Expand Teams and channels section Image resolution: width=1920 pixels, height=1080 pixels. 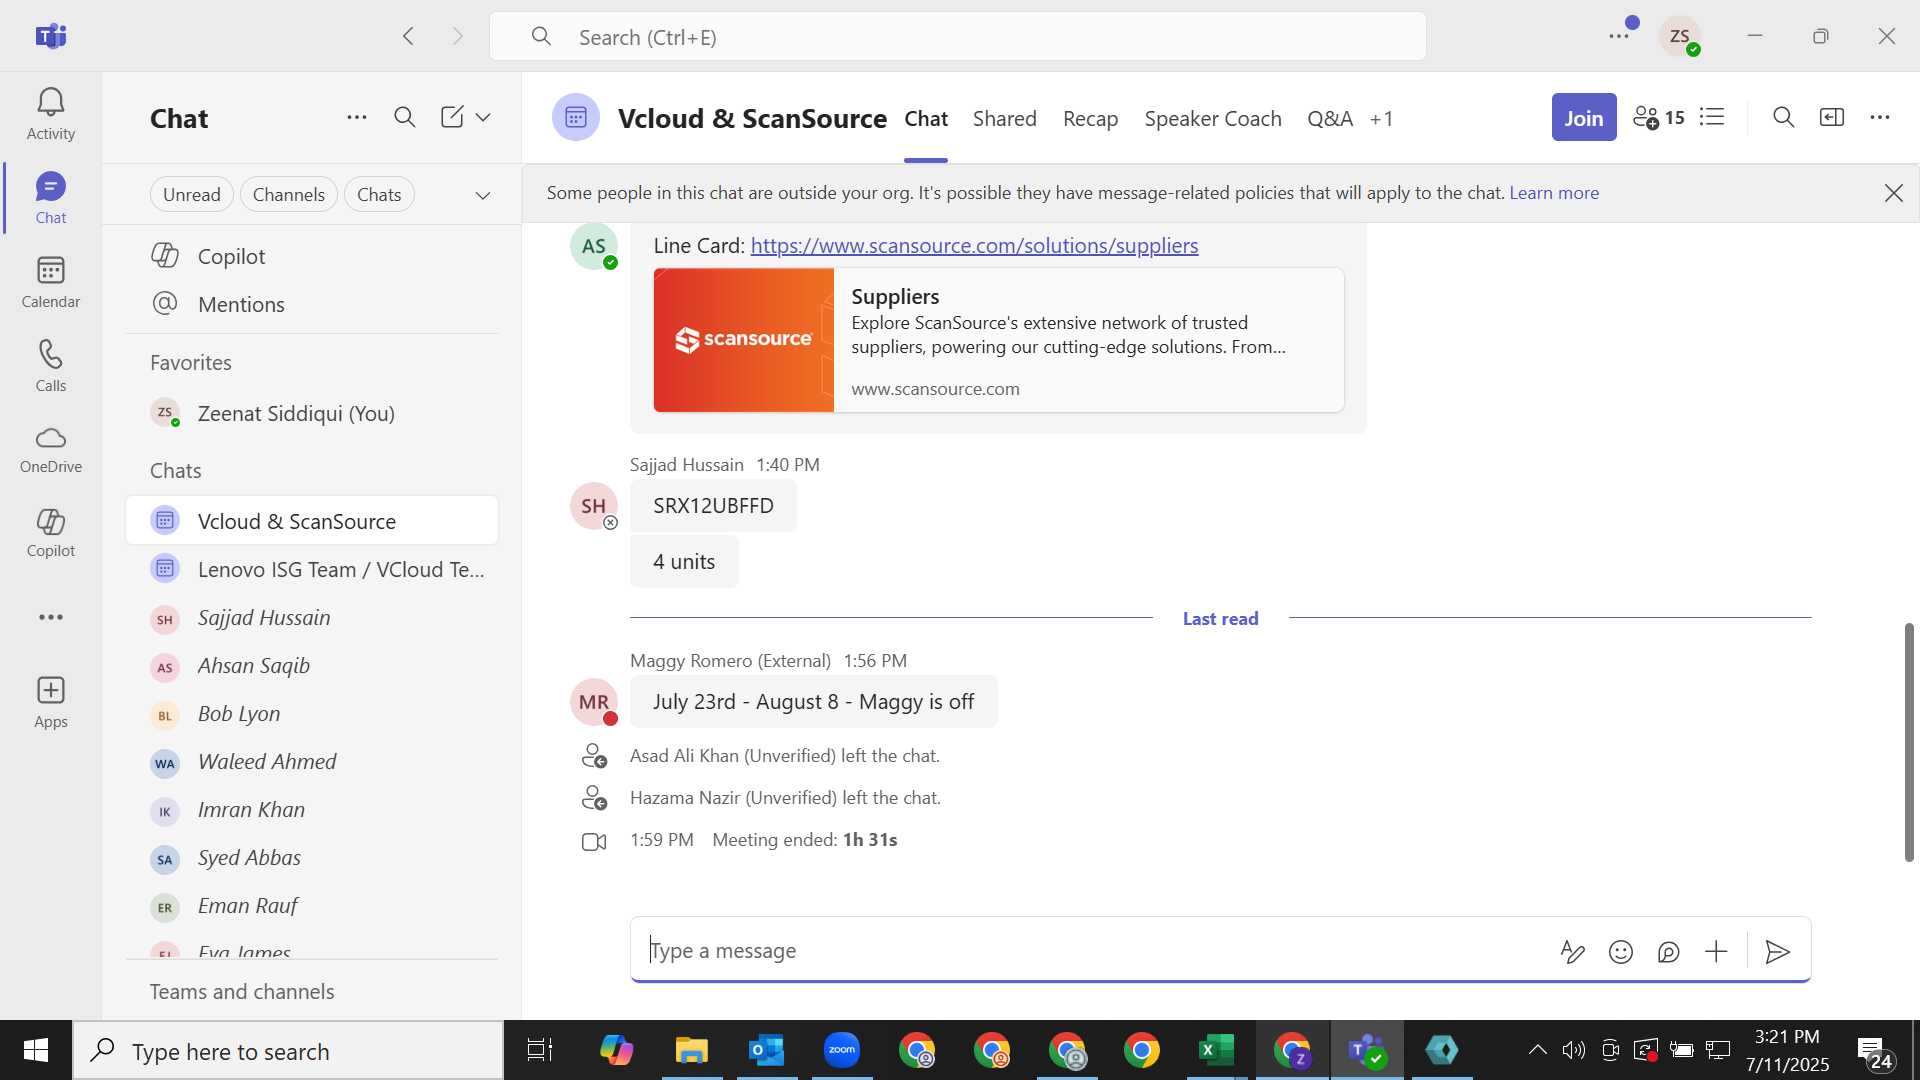pos(242,992)
